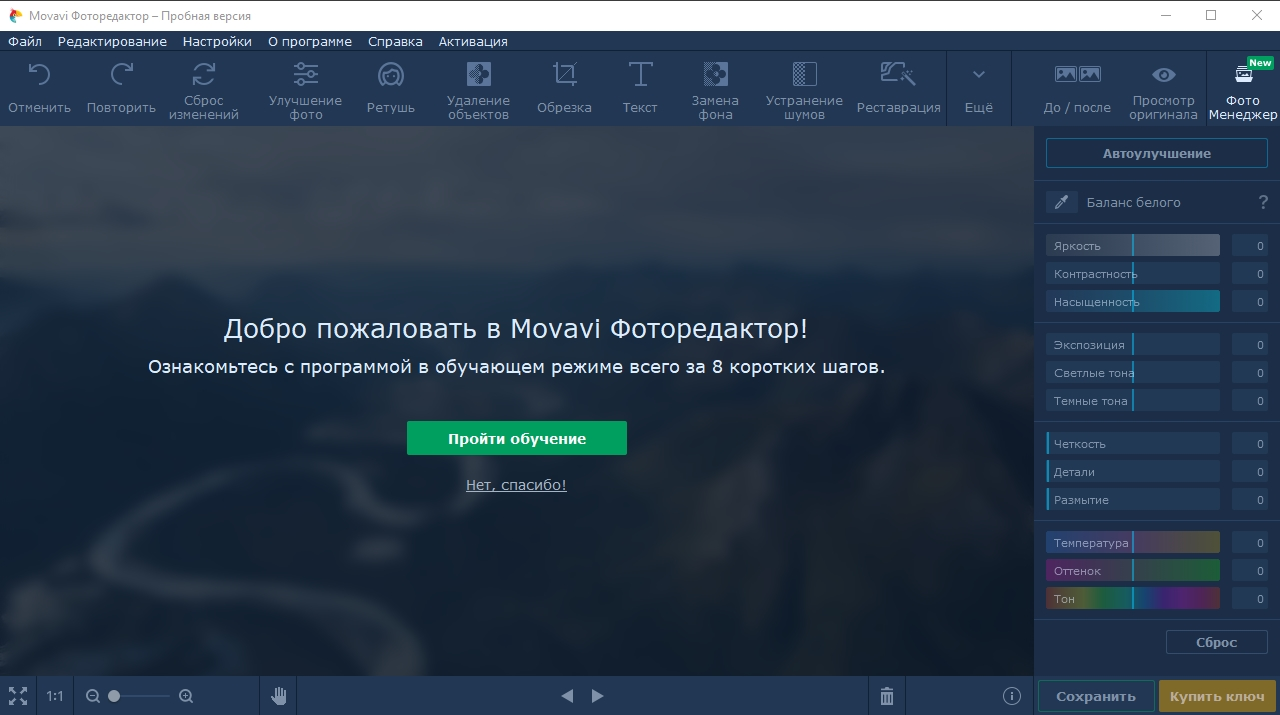Click the Сброс button
Image resolution: width=1280 pixels, height=715 pixels.
pos(1217,642)
